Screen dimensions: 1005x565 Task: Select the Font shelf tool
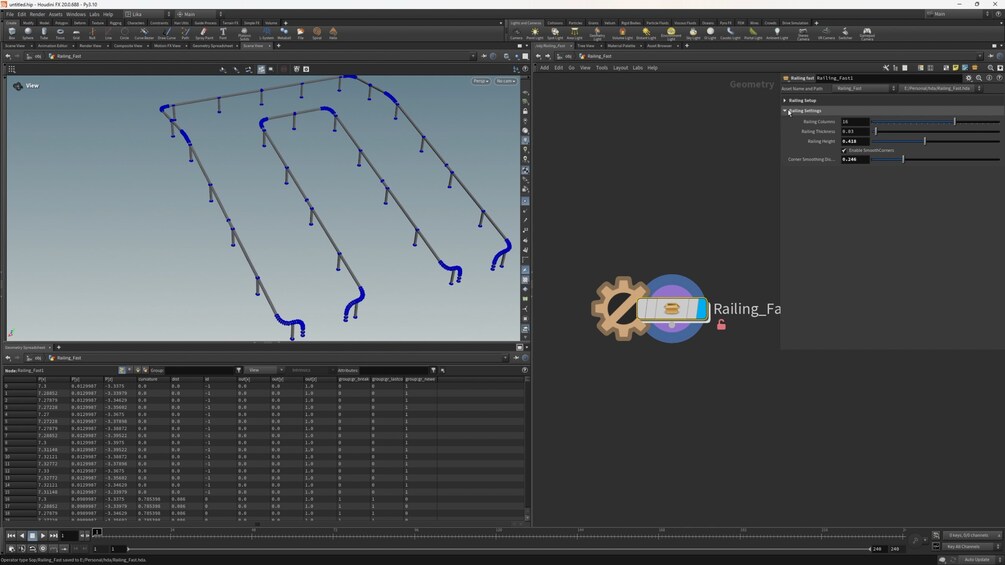223,33
